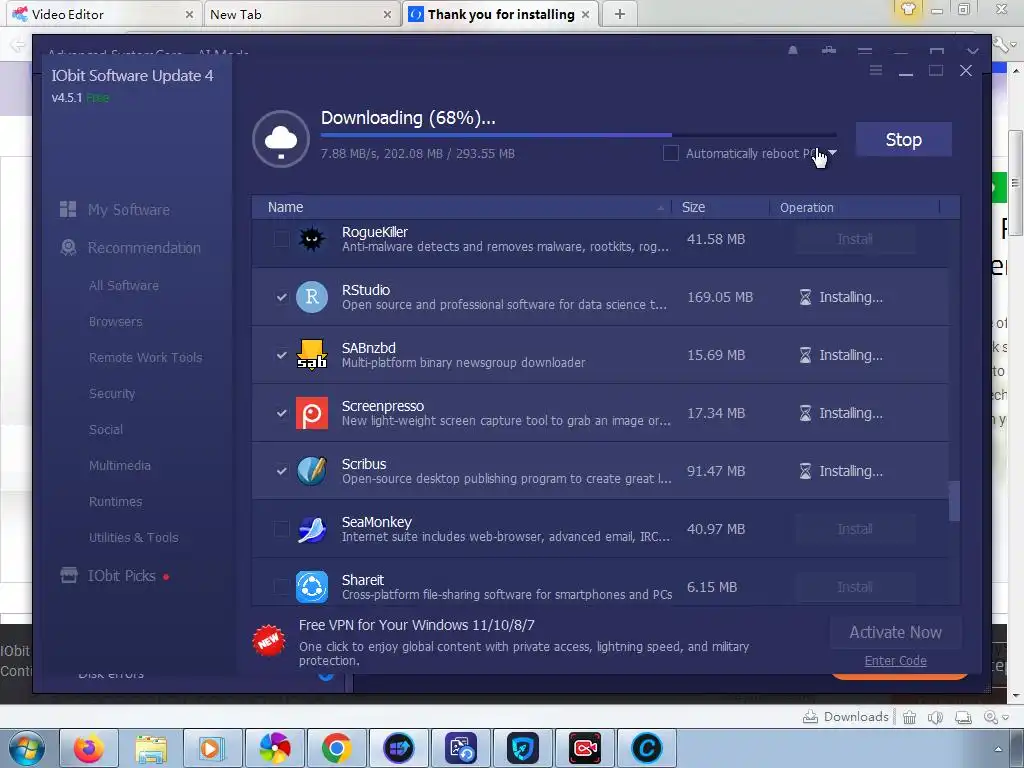Image resolution: width=1024 pixels, height=768 pixels.
Task: Select the Social category
Action: click(106, 430)
